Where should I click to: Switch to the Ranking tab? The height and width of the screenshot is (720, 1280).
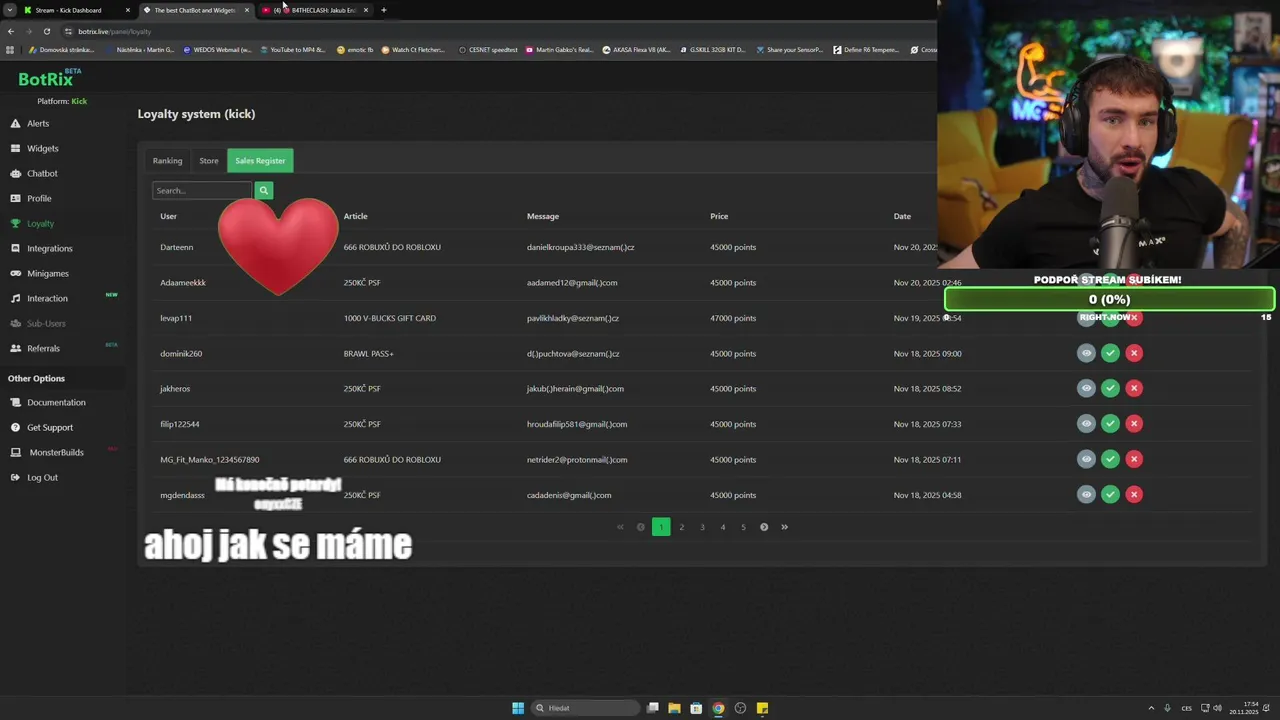click(x=167, y=160)
